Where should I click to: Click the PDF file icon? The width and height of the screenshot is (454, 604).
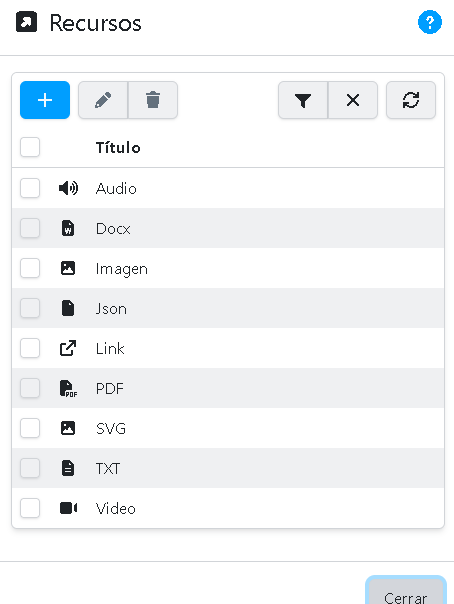point(68,388)
